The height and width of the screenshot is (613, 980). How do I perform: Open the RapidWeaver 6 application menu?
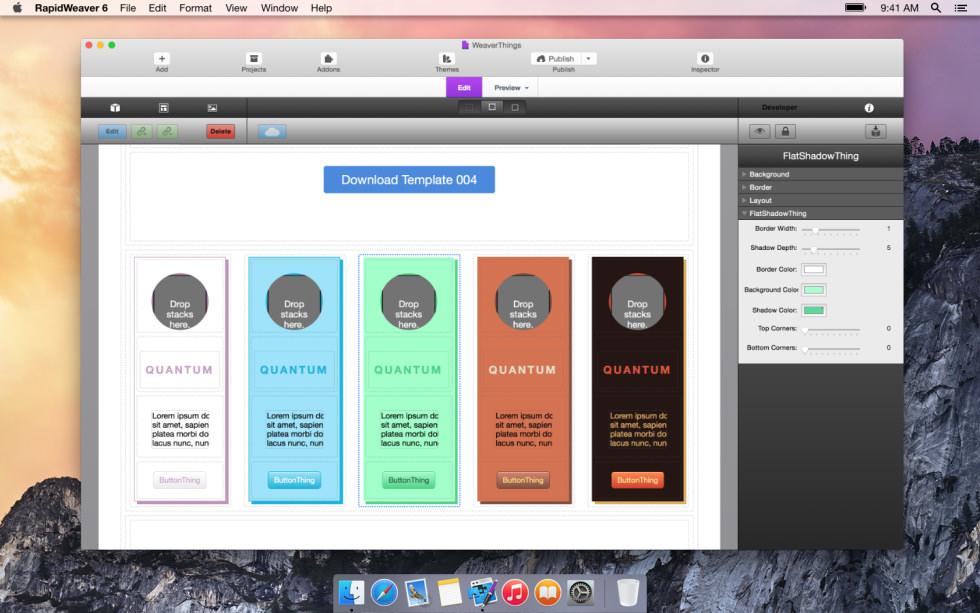tap(71, 8)
